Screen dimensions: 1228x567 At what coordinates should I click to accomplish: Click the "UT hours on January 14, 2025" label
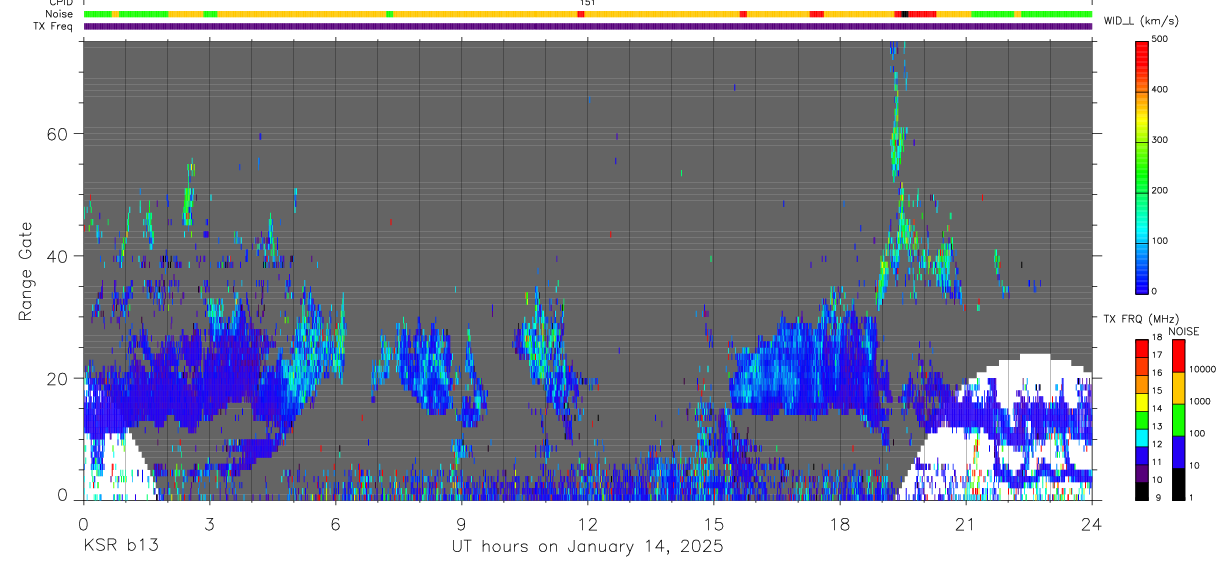pyautogui.click(x=587, y=547)
